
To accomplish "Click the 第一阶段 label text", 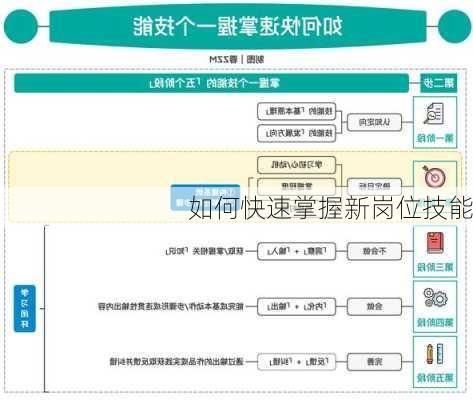I will click(435, 138).
